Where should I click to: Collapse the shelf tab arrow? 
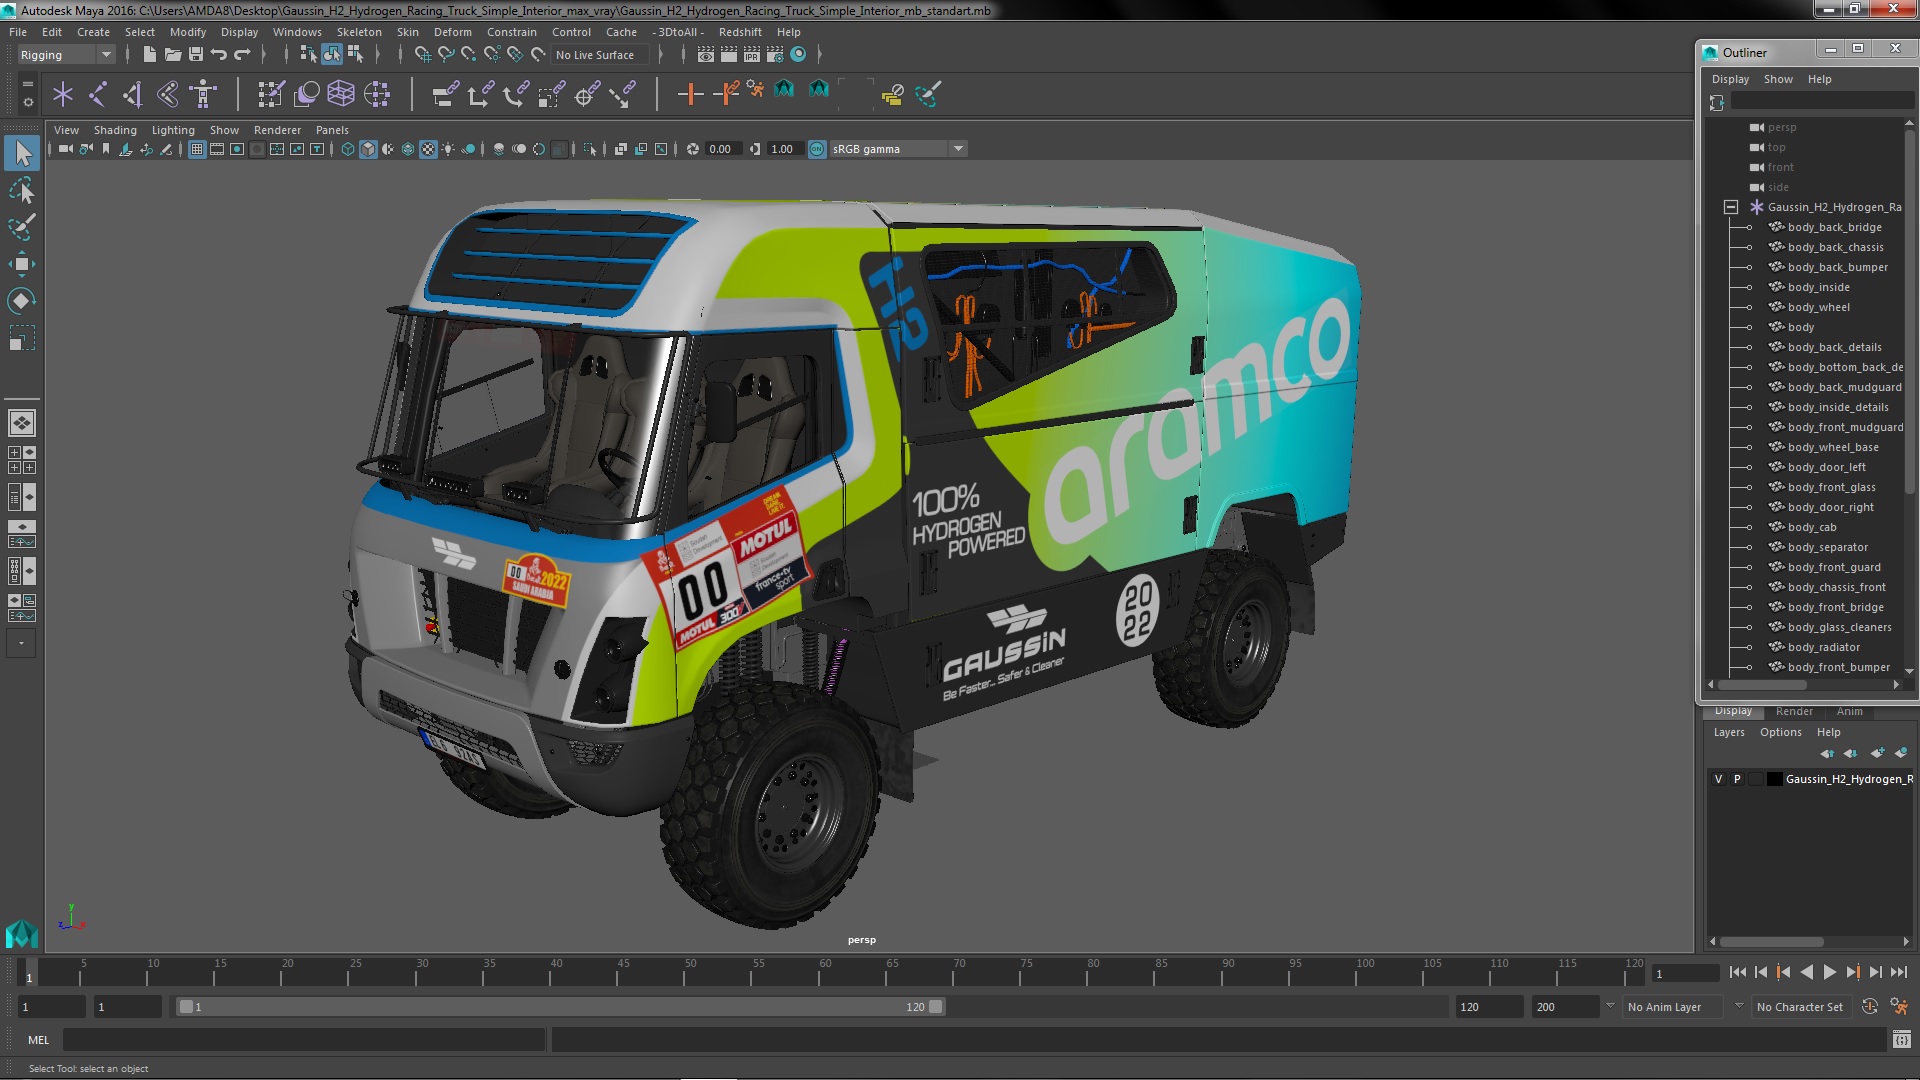point(27,85)
